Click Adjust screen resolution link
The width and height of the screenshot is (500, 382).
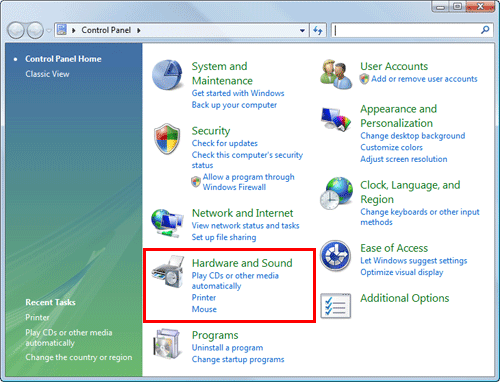tap(404, 159)
